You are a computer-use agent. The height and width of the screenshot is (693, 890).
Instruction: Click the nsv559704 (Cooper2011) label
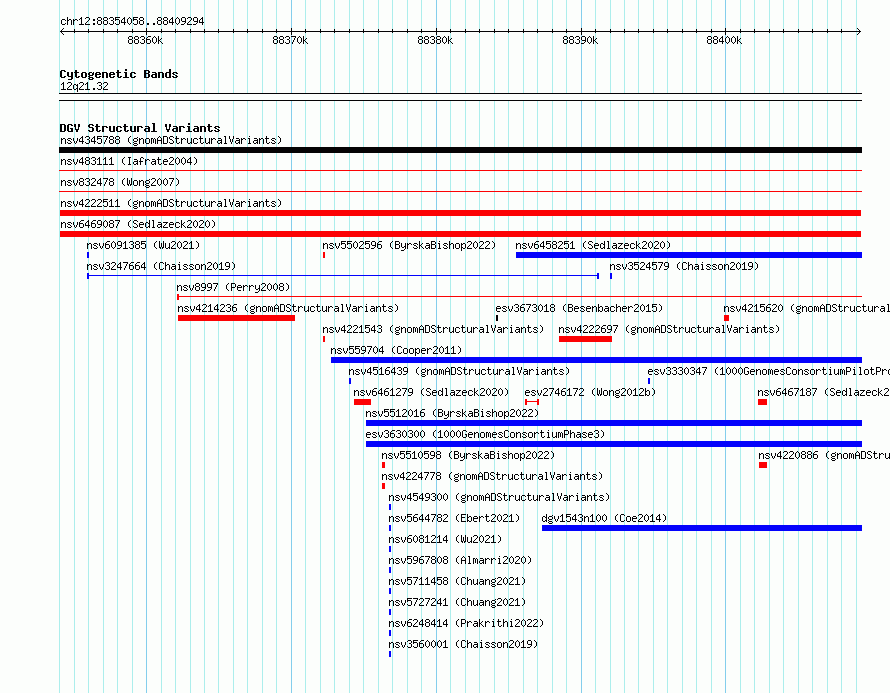pos(396,350)
